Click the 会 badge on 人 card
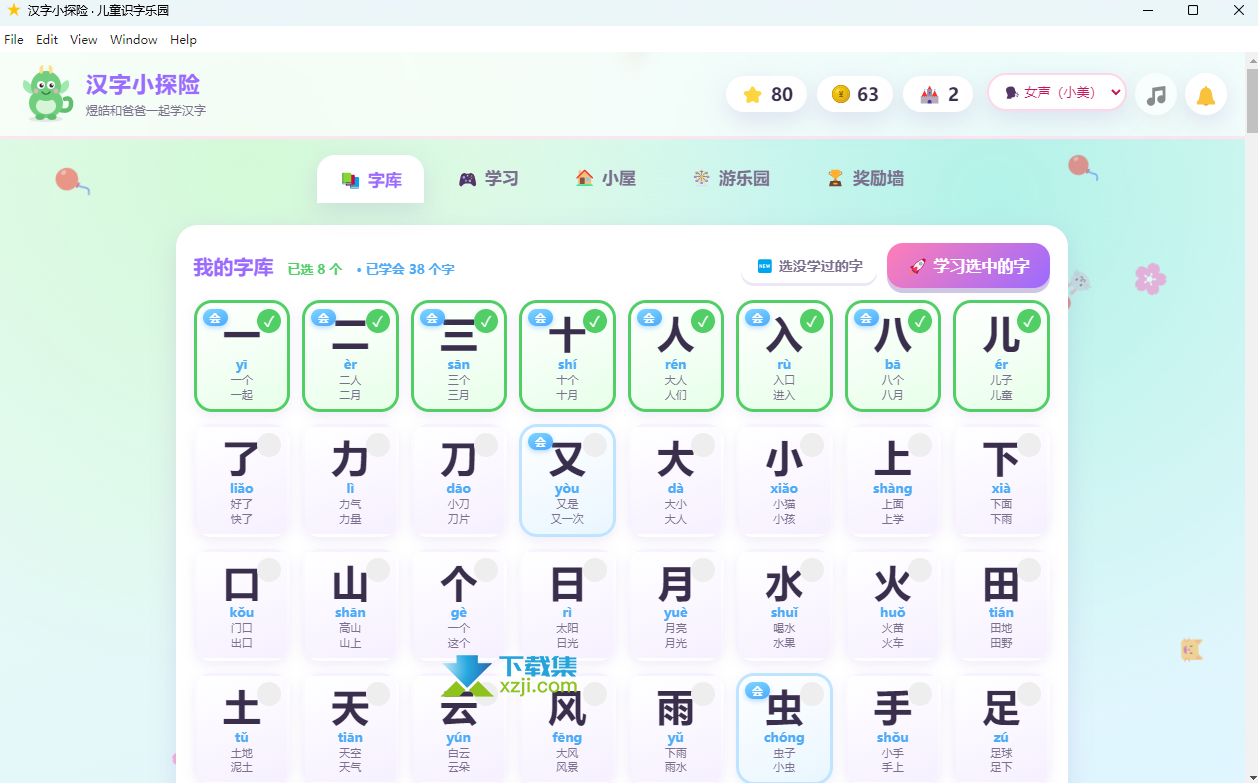Viewport: 1258px width, 783px height. 649,318
